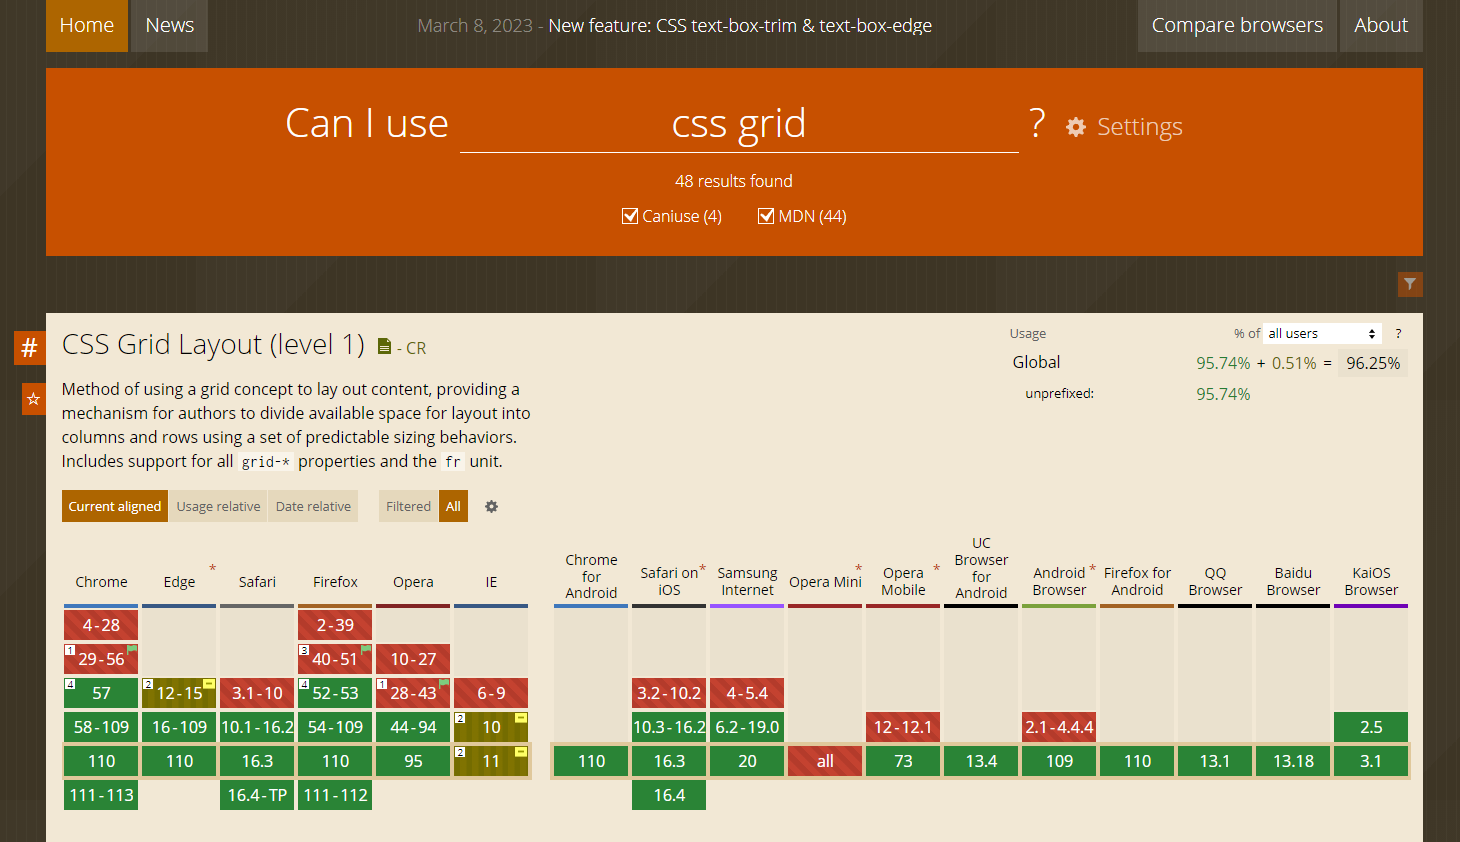Click the Baidu Browser 13.18 cell
The image size is (1460, 842).
pos(1293,761)
